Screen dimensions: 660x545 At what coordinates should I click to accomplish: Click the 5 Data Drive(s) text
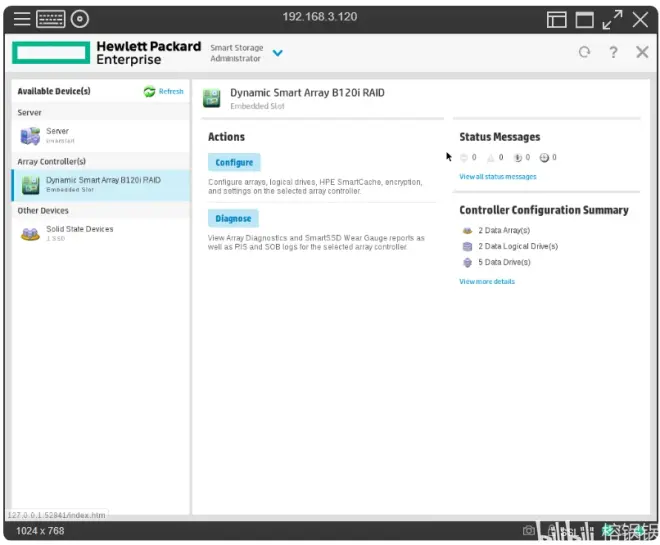(x=504, y=262)
